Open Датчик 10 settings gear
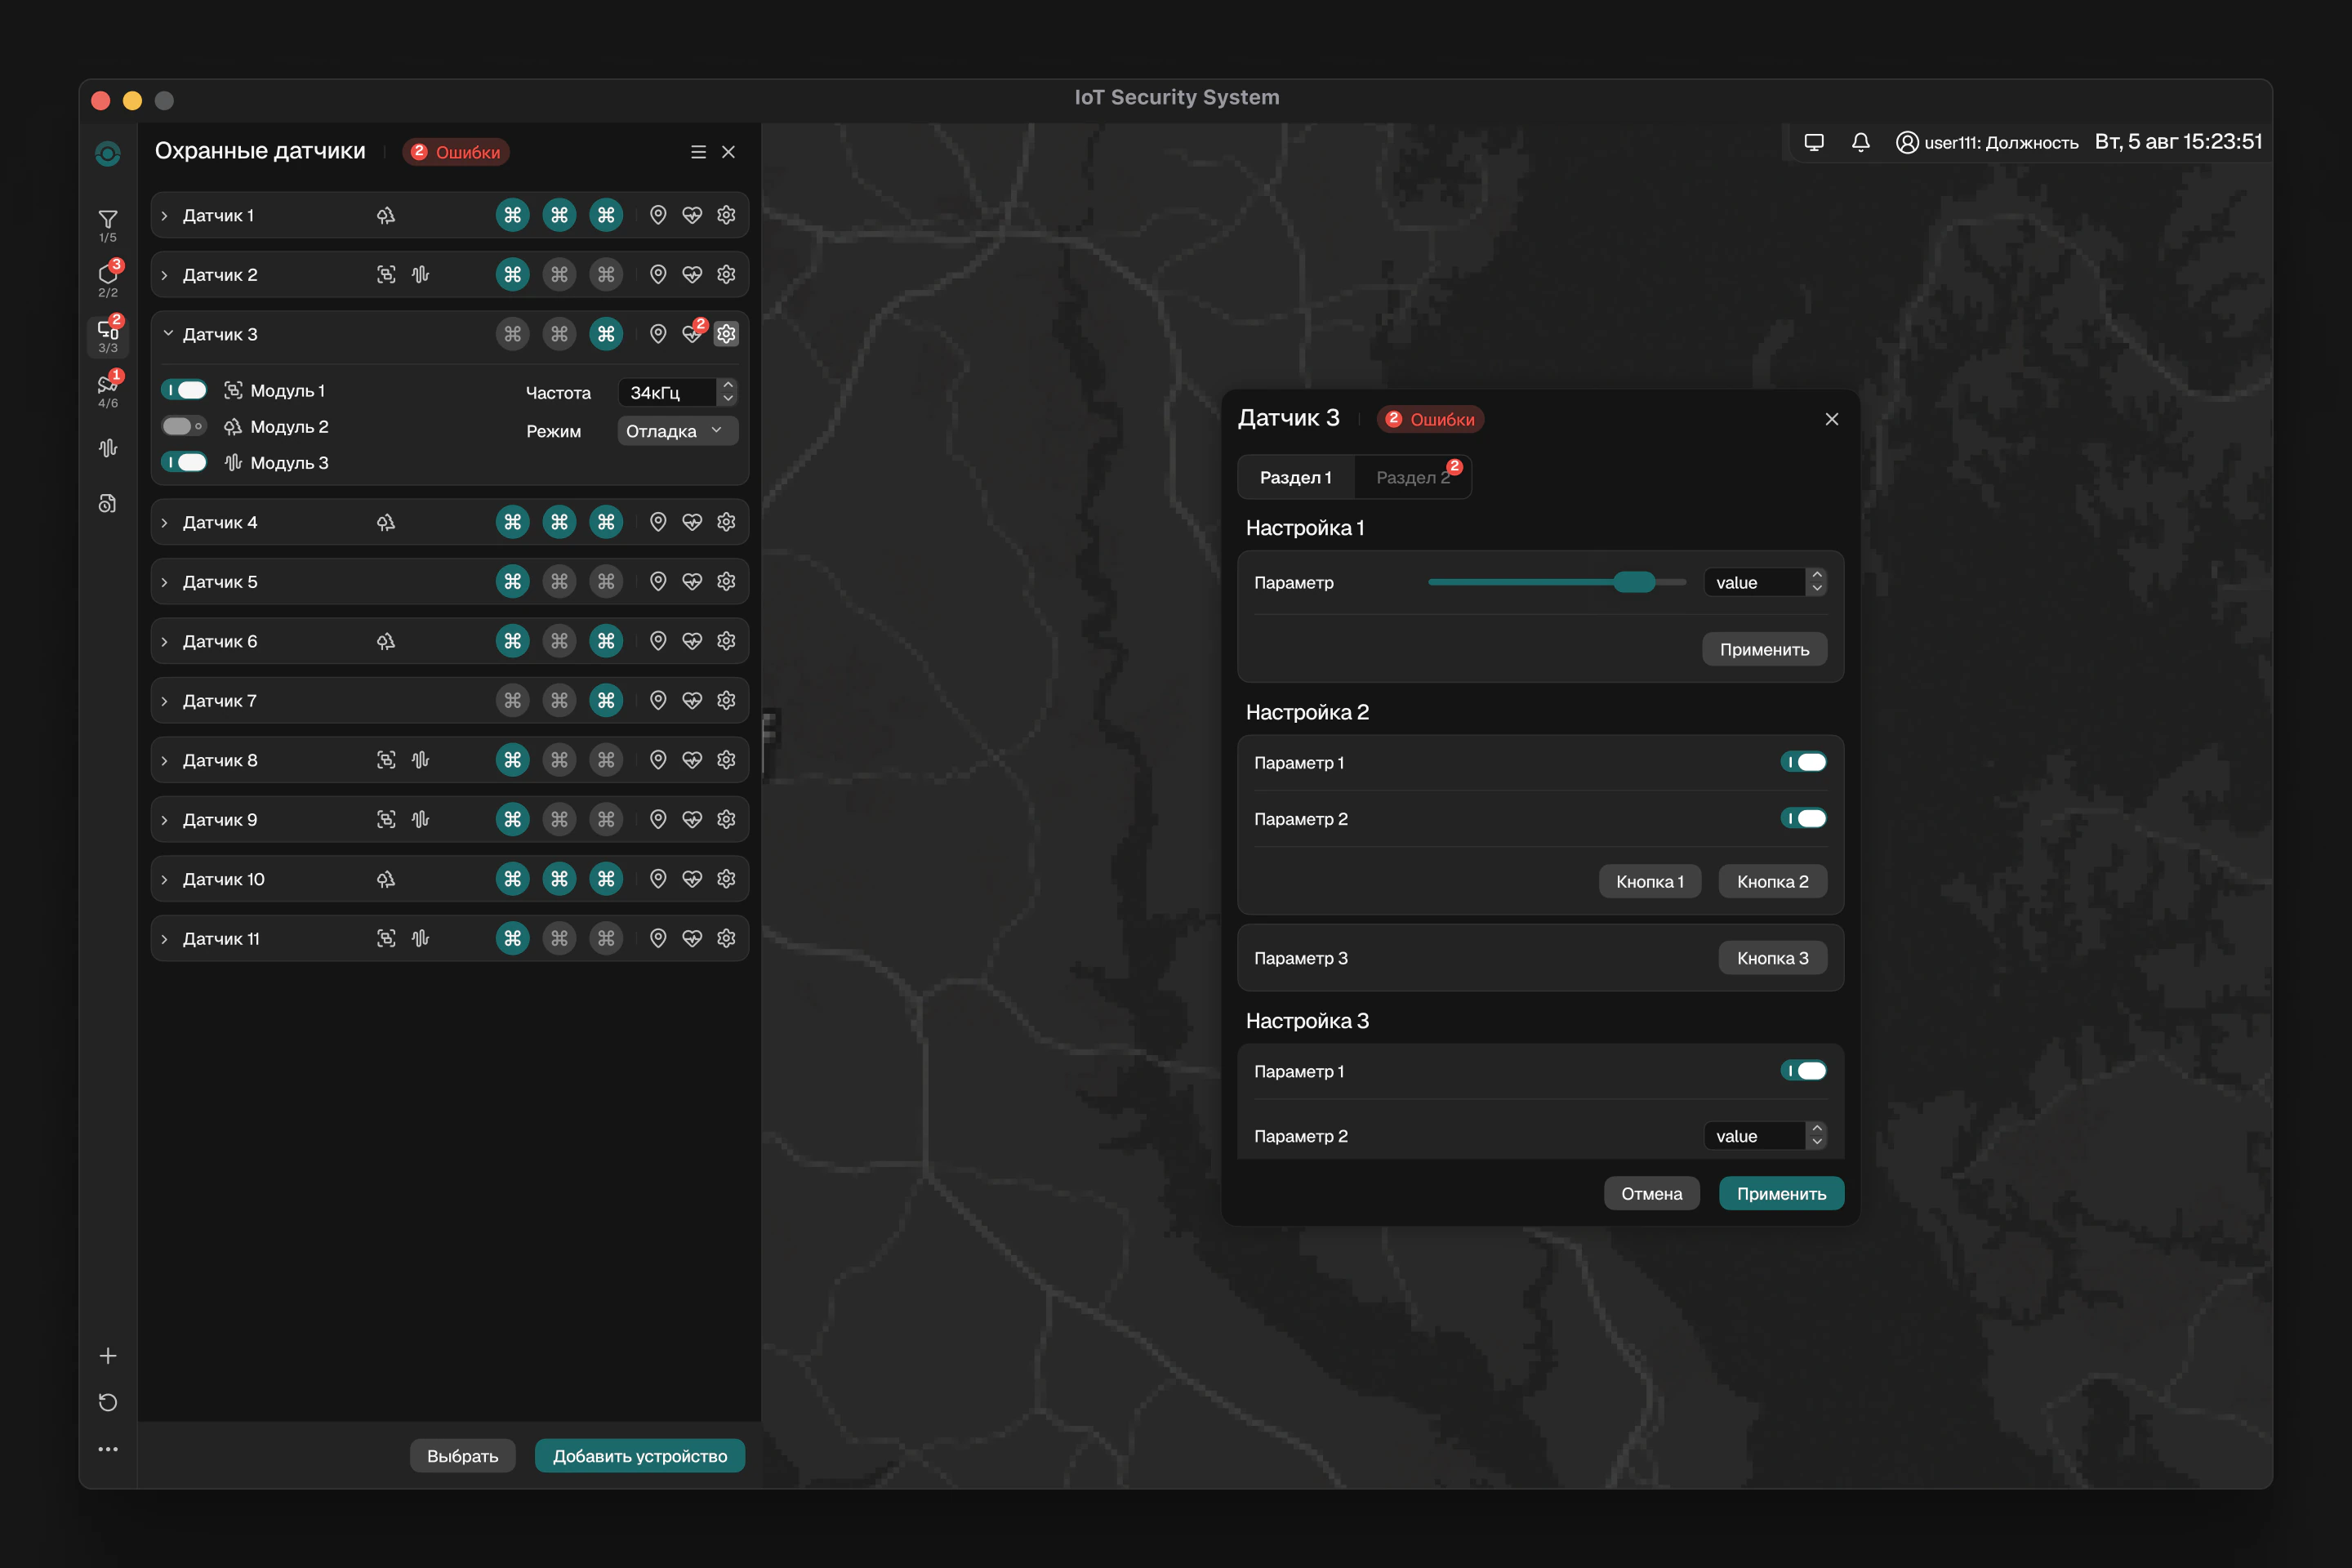Viewport: 2352px width, 1568px height. point(726,878)
